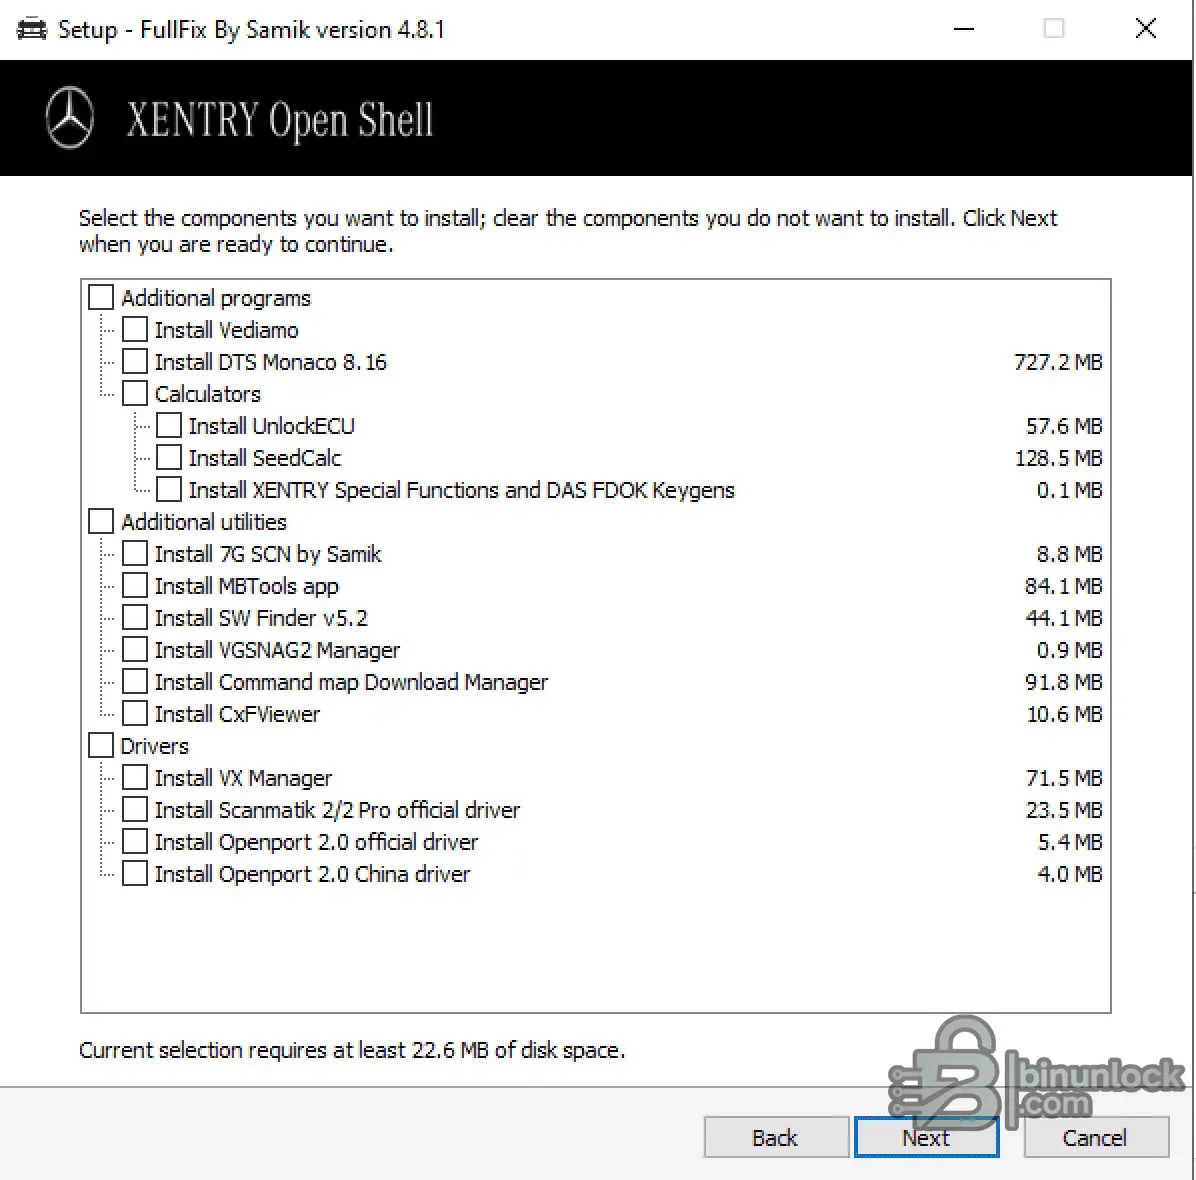Minimize the setup window
Viewport: 1196px width, 1180px height.
(964, 29)
